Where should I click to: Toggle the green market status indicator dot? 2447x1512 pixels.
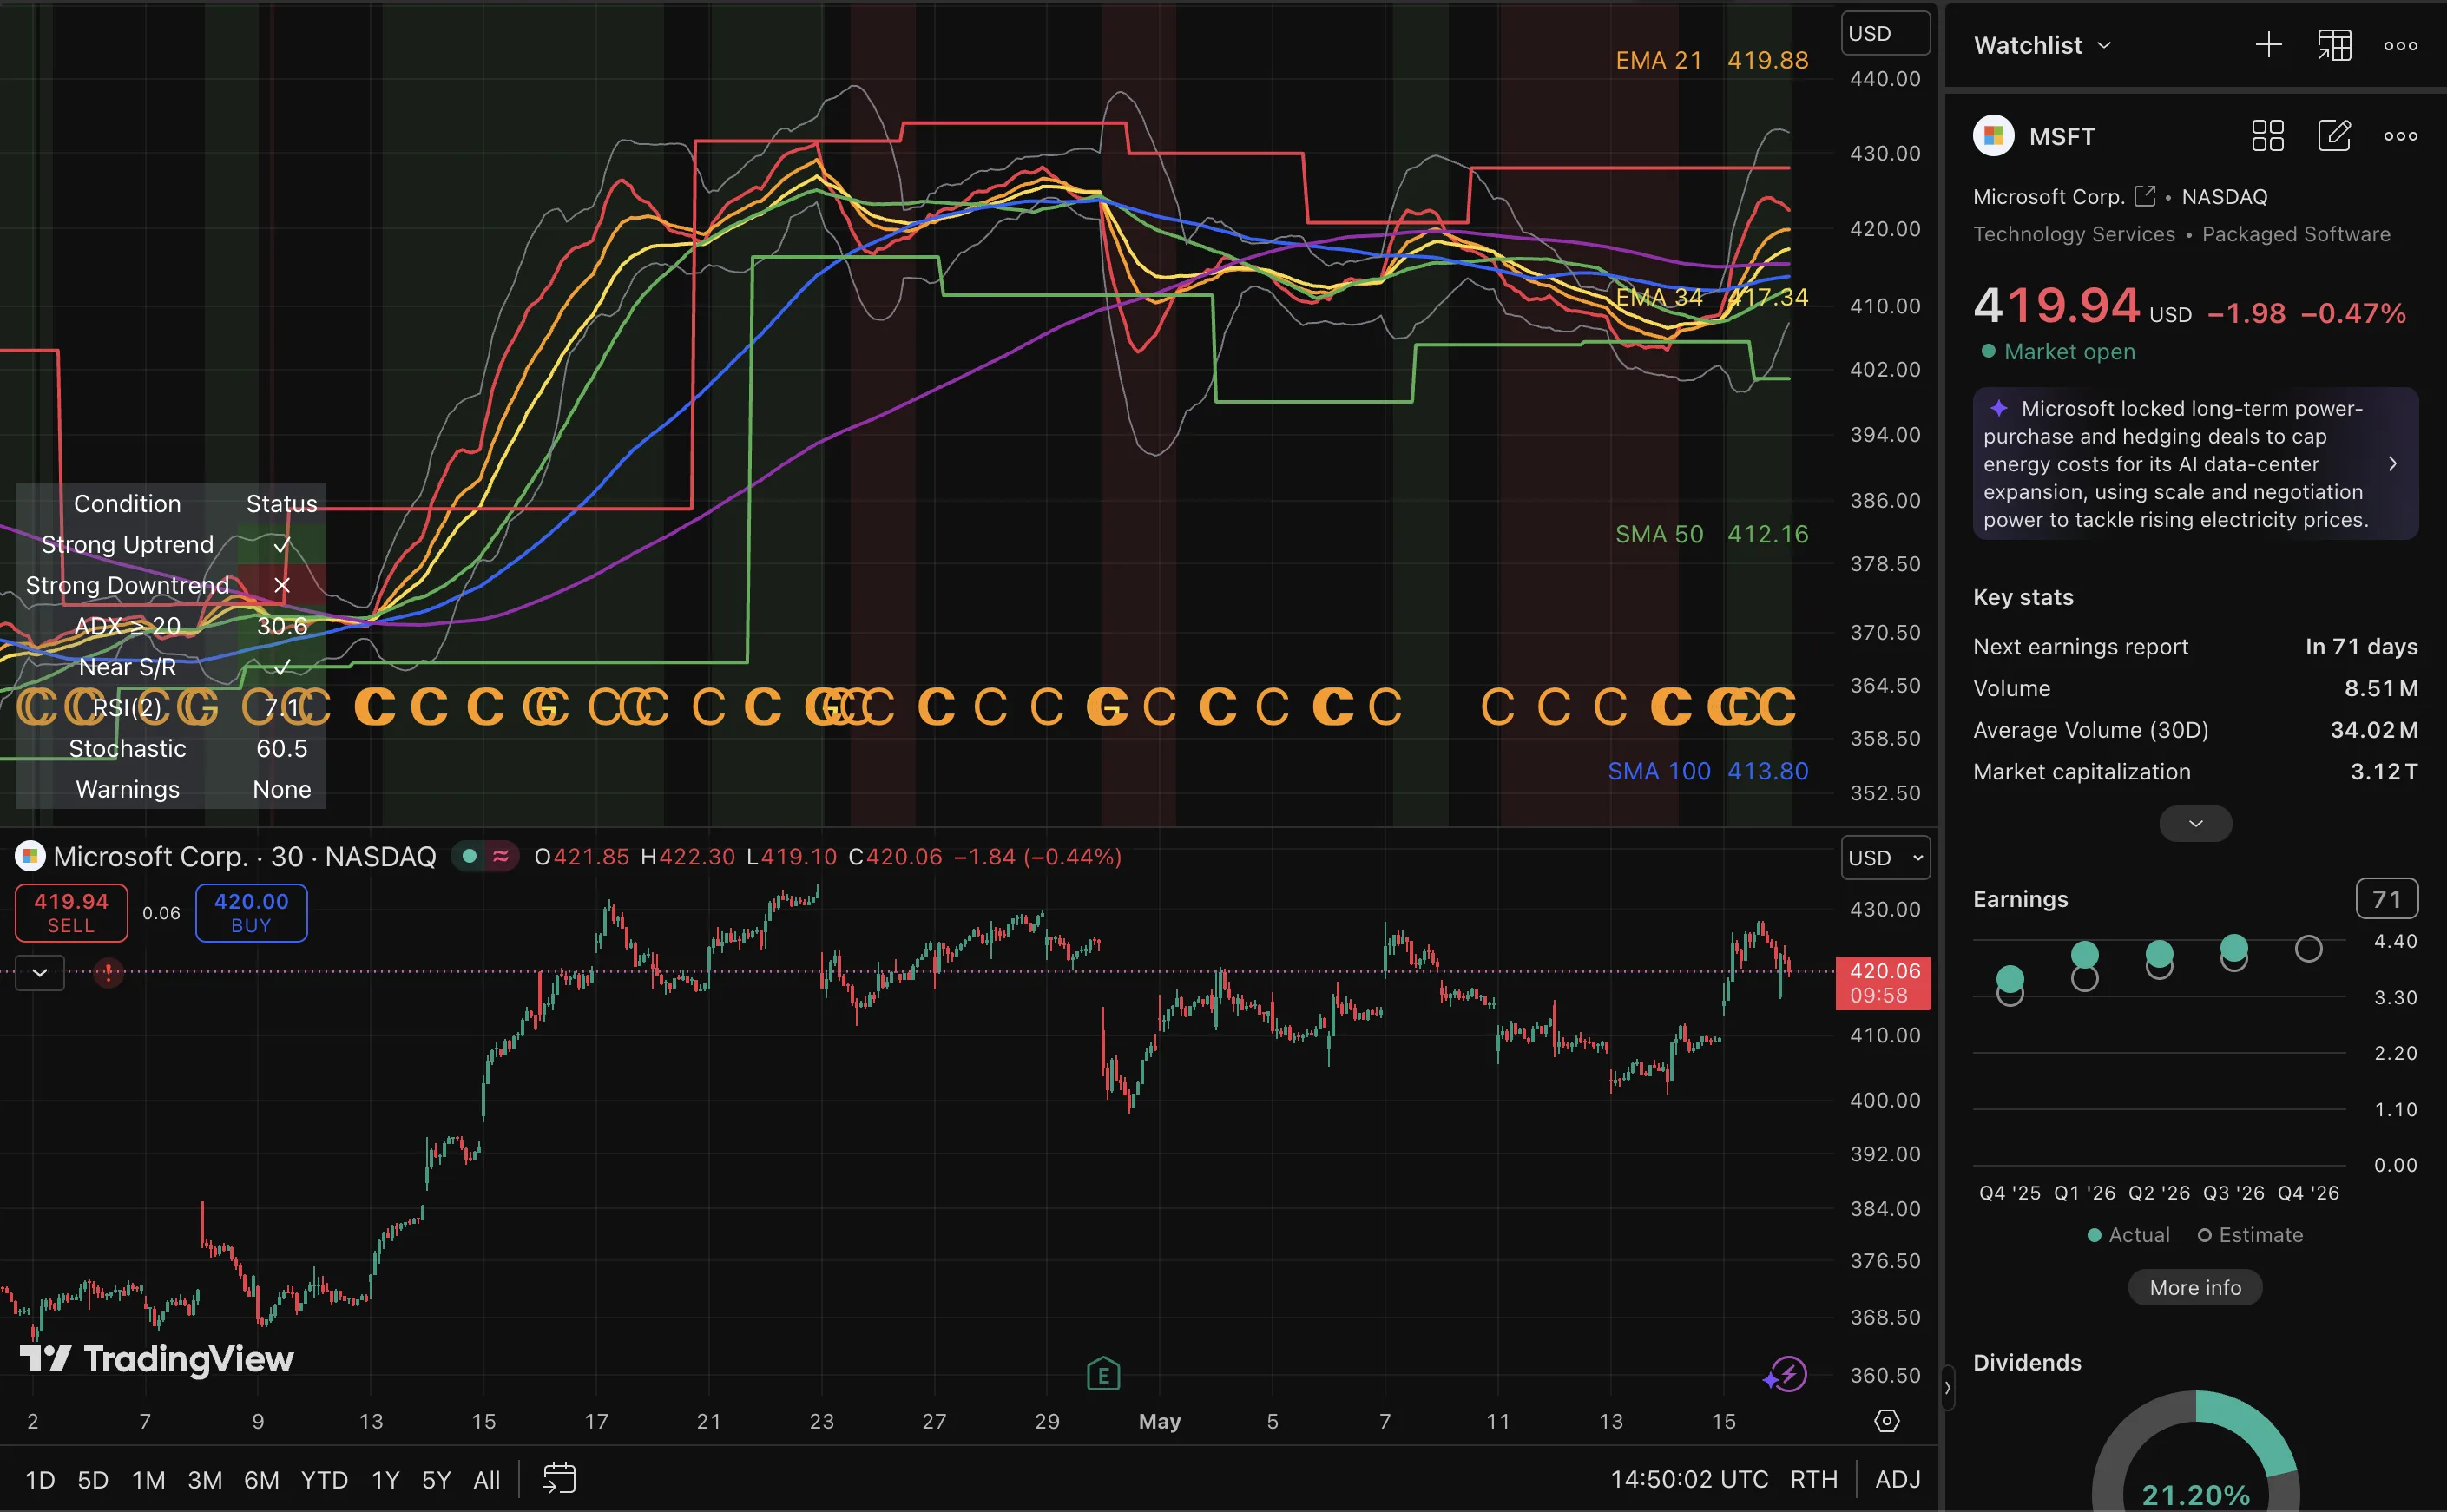[x=469, y=856]
